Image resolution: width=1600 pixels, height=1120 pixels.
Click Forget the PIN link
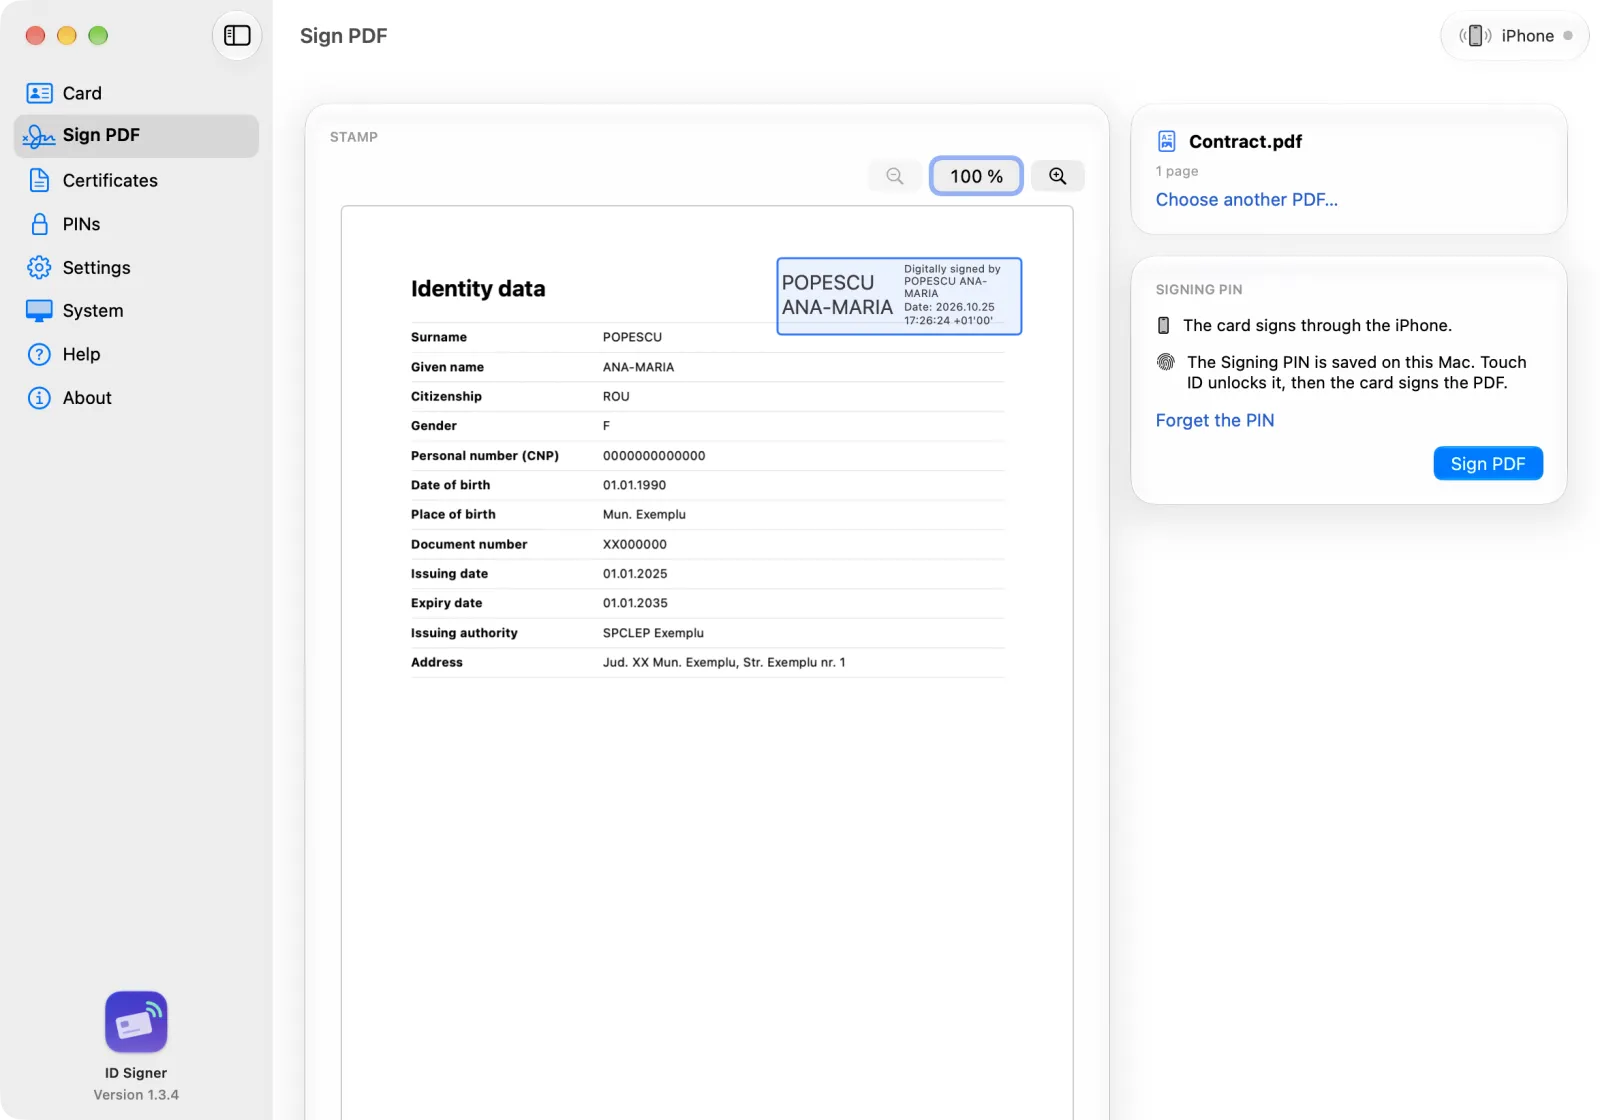[1215, 420]
